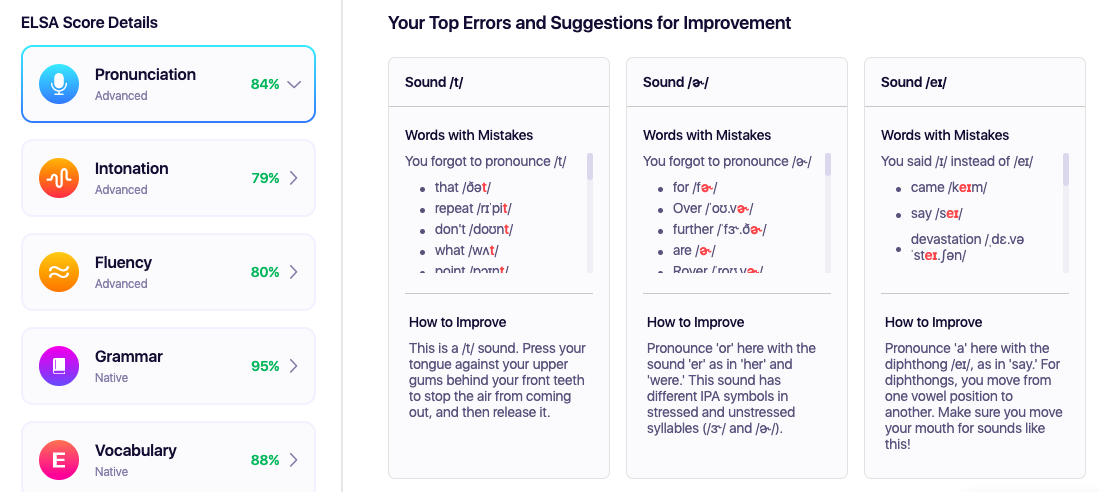
Task: Collapse the Pronunciation score chevron
Action: [x=294, y=85]
